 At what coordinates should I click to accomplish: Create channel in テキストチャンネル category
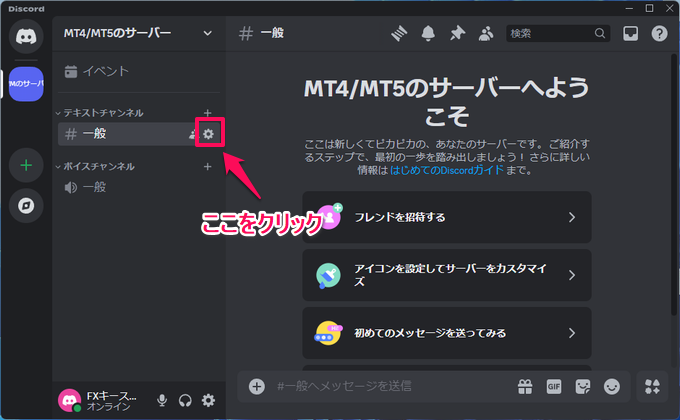click(208, 113)
